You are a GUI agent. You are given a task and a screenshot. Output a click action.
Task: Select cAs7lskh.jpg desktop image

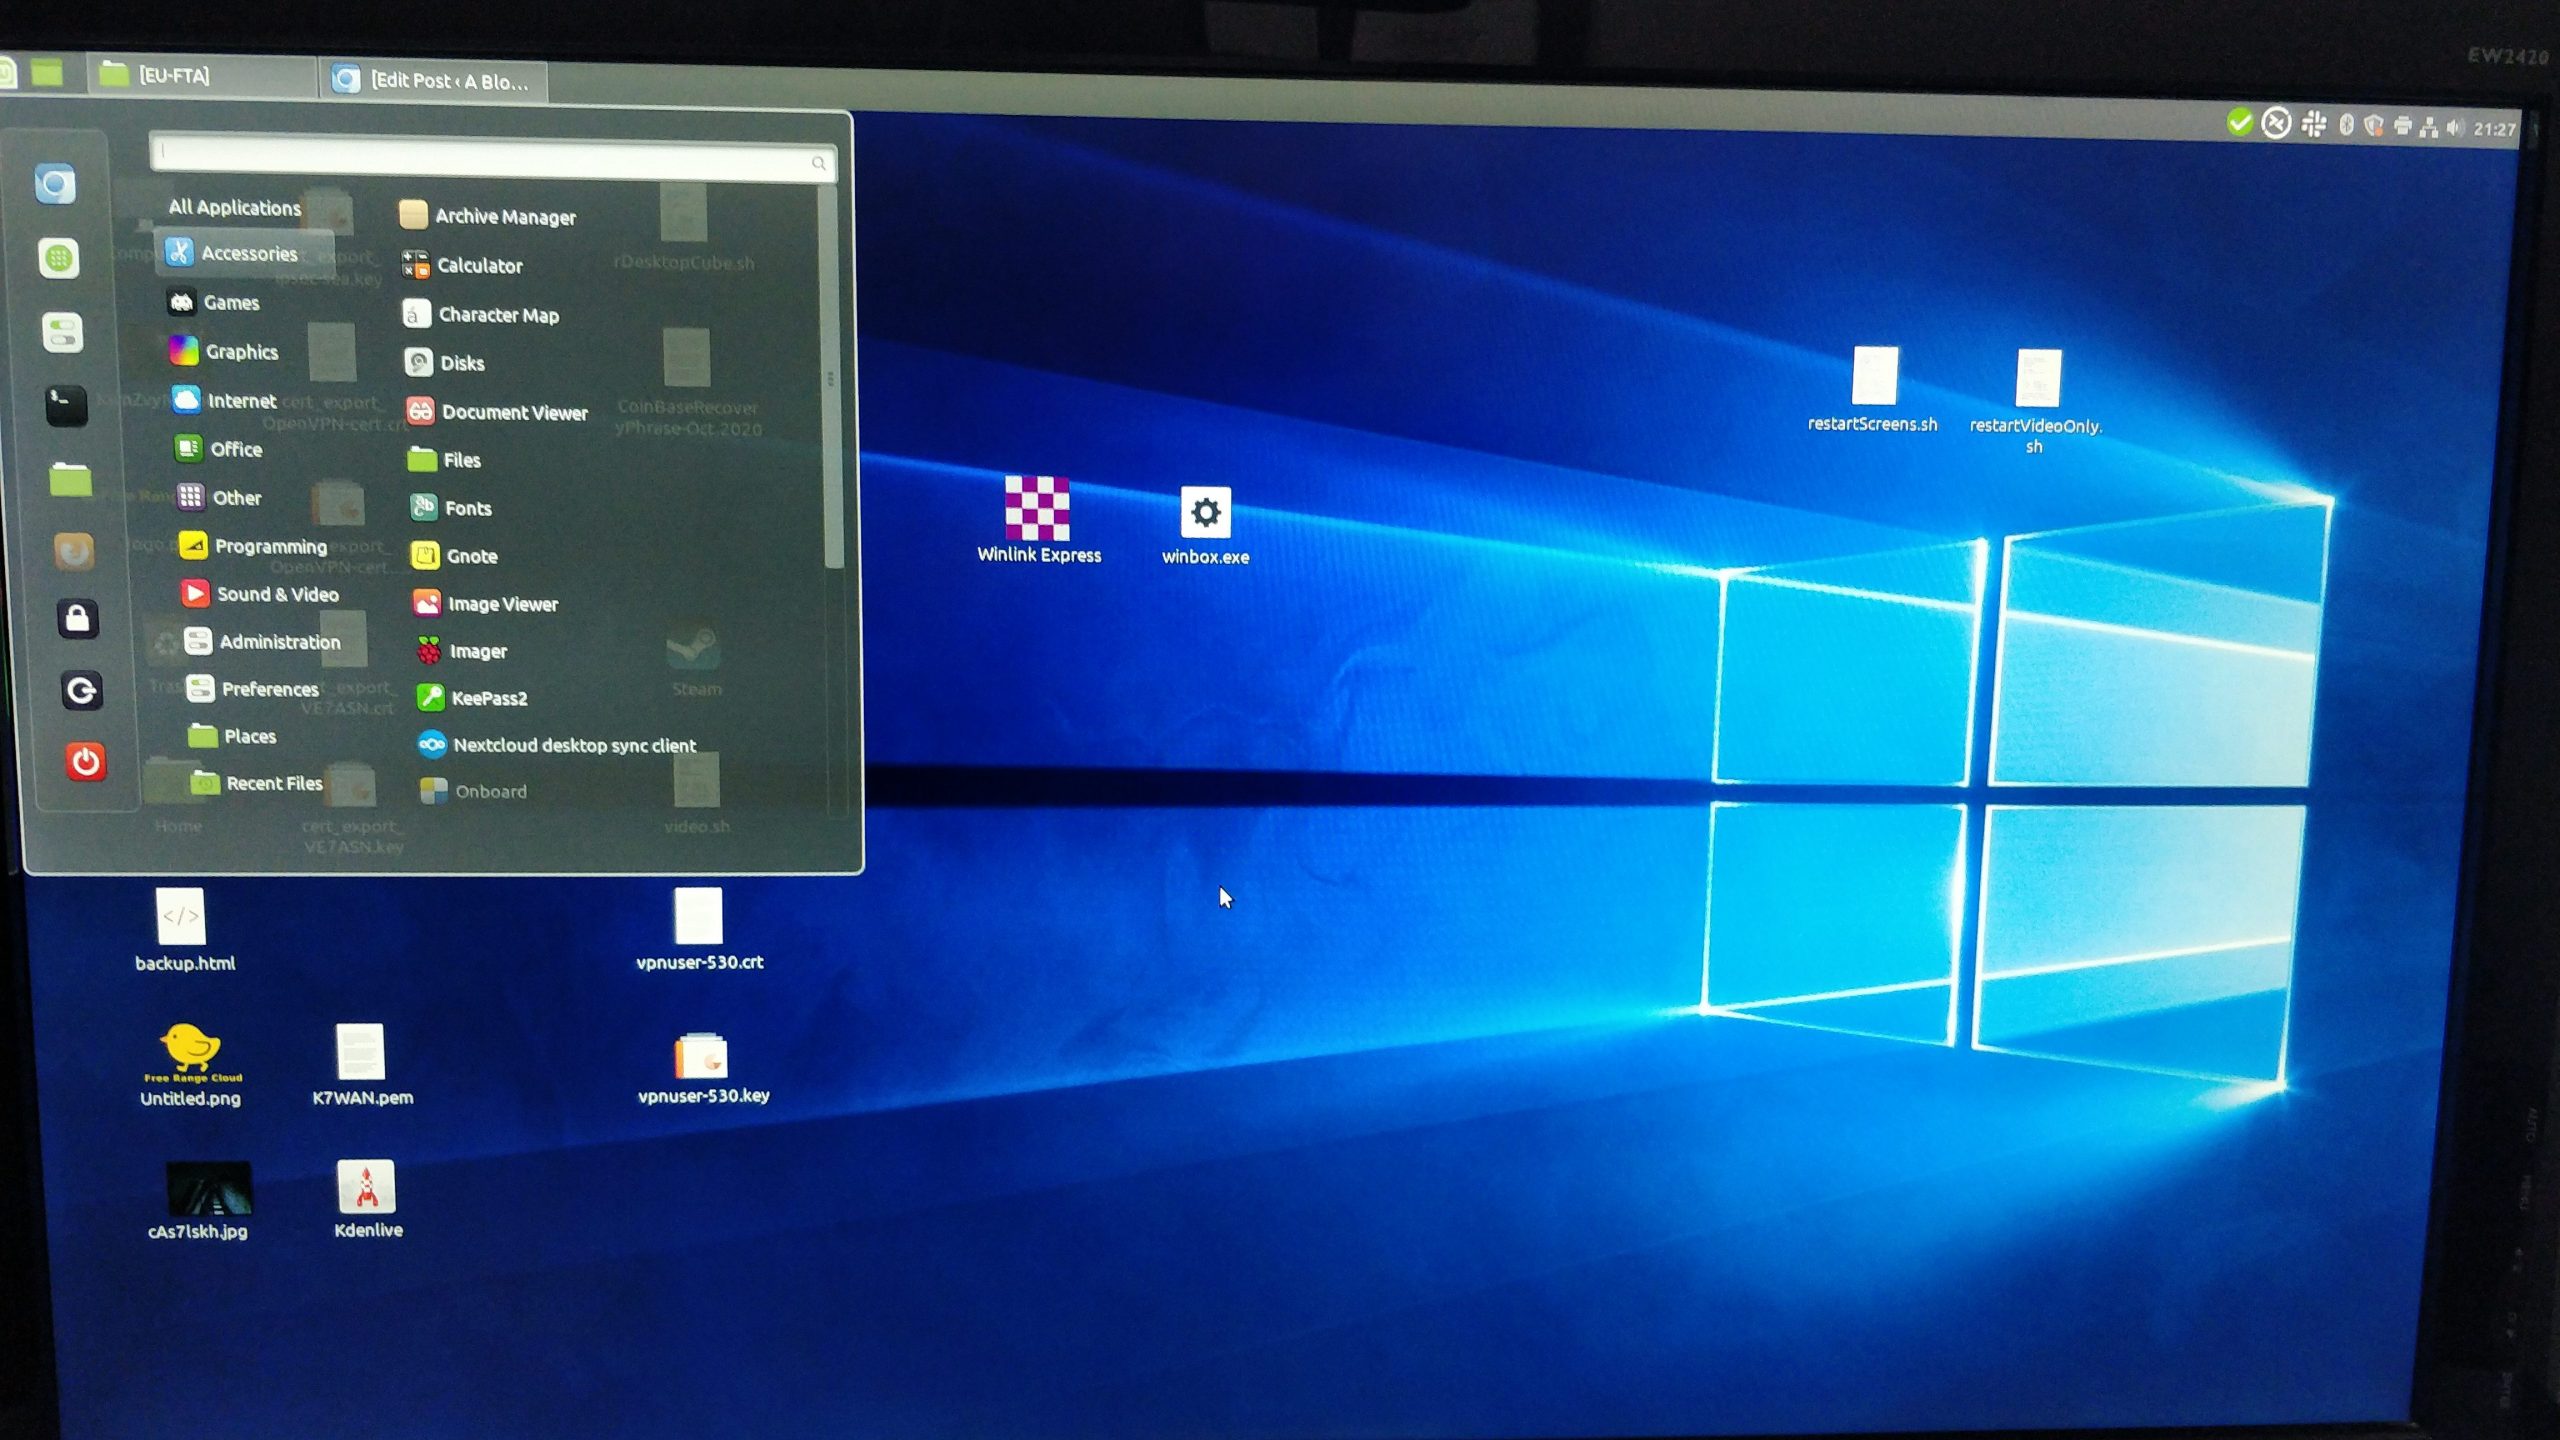pos(199,1201)
